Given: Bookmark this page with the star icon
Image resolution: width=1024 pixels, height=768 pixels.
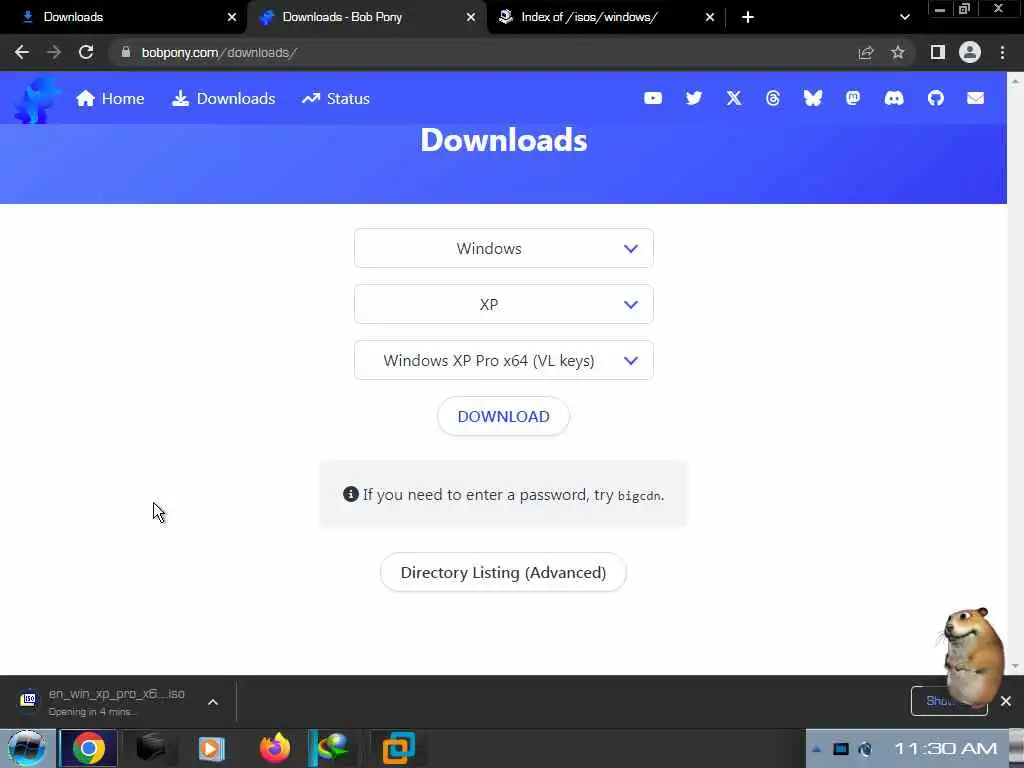Looking at the screenshot, I should [898, 52].
